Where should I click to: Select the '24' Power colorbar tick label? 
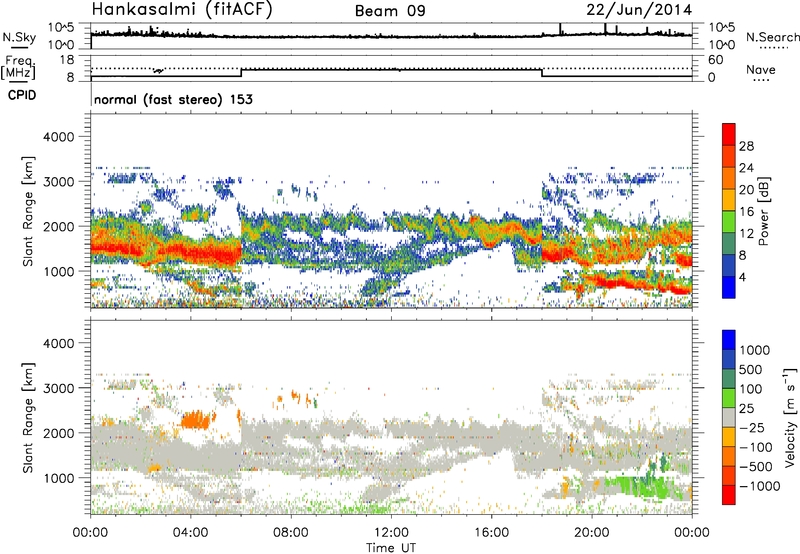[746, 168]
